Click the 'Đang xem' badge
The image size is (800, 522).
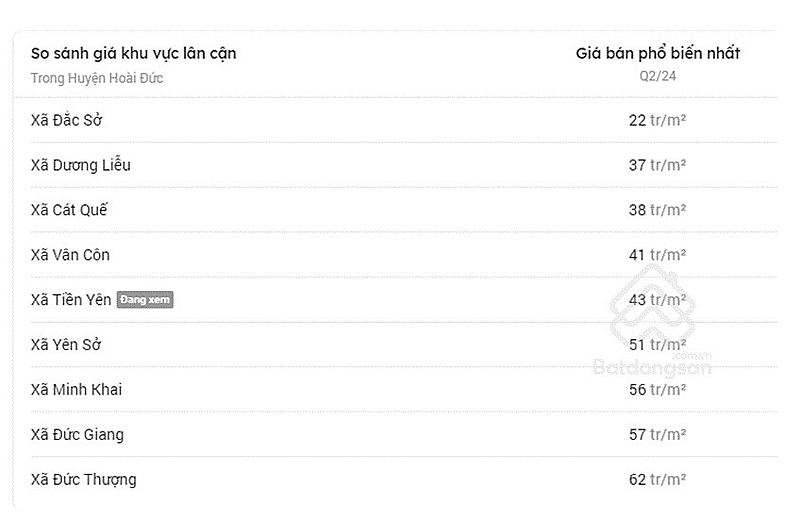pyautogui.click(x=145, y=300)
